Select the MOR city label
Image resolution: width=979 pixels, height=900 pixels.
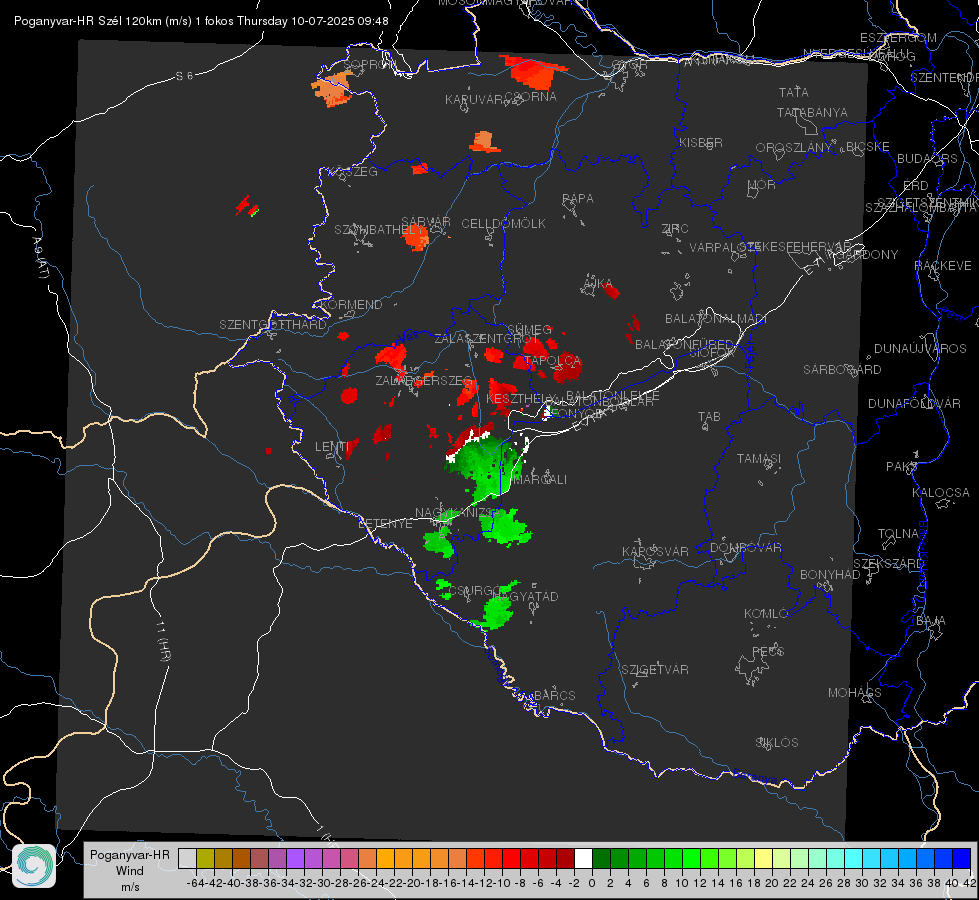click(762, 185)
